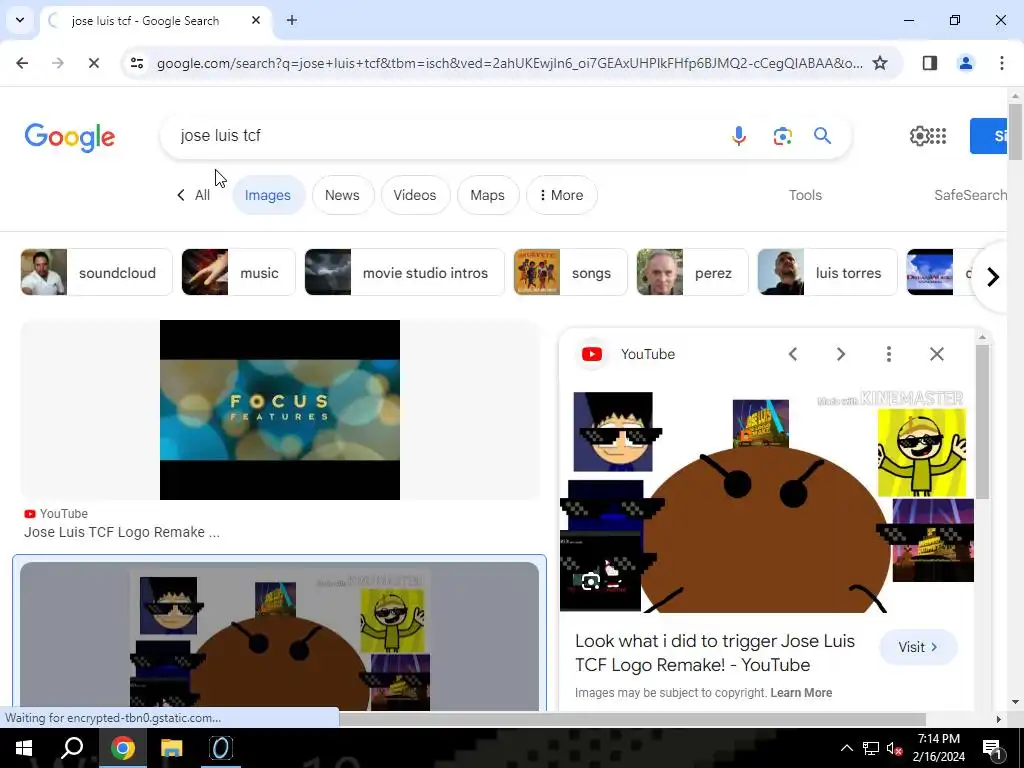
Task: Open the large preview image
Action: point(767,501)
